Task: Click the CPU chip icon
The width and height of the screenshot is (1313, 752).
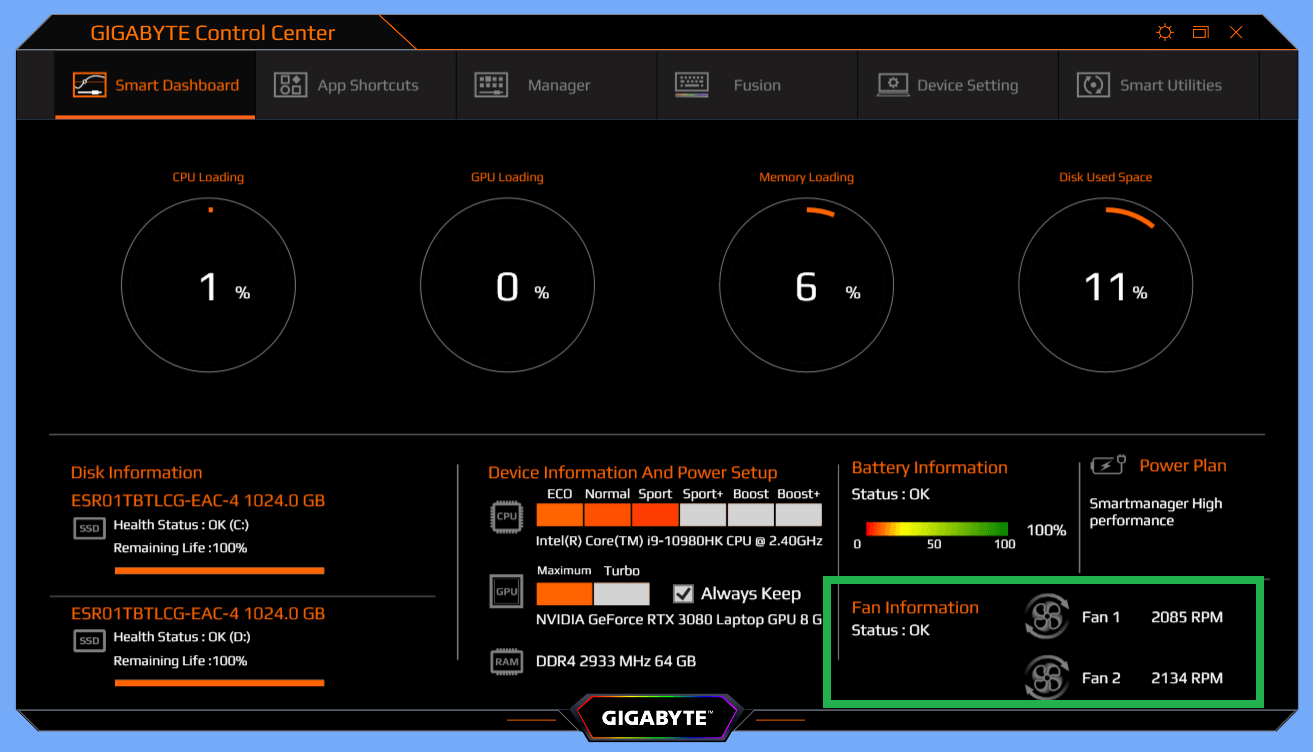Action: click(506, 516)
